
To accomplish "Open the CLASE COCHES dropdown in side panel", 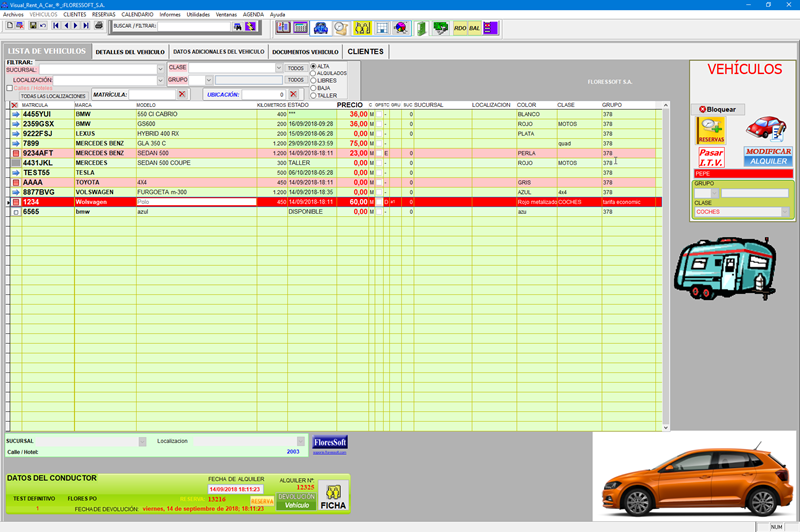I will (785, 212).
